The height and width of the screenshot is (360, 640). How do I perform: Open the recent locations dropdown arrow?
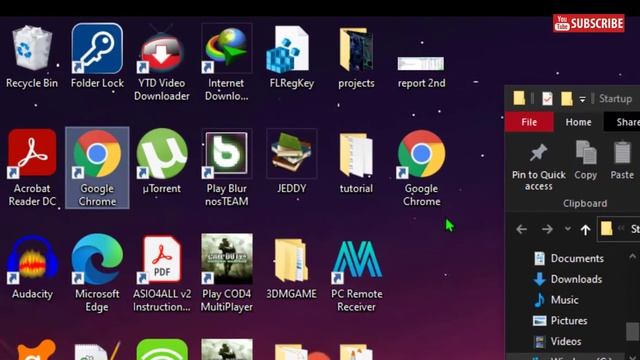click(x=567, y=229)
